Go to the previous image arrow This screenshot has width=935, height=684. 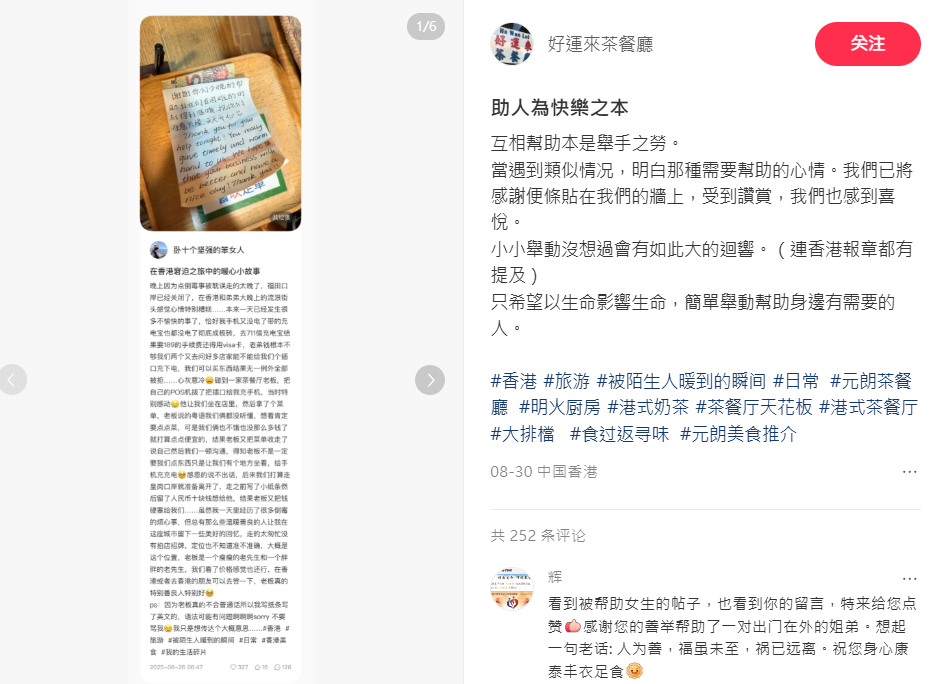(13, 380)
